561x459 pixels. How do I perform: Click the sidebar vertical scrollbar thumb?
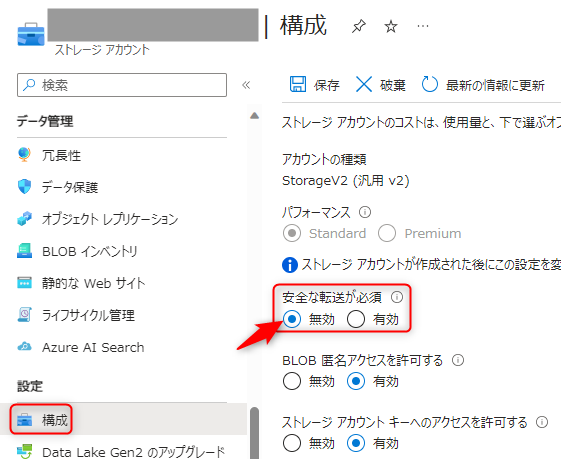254,433
